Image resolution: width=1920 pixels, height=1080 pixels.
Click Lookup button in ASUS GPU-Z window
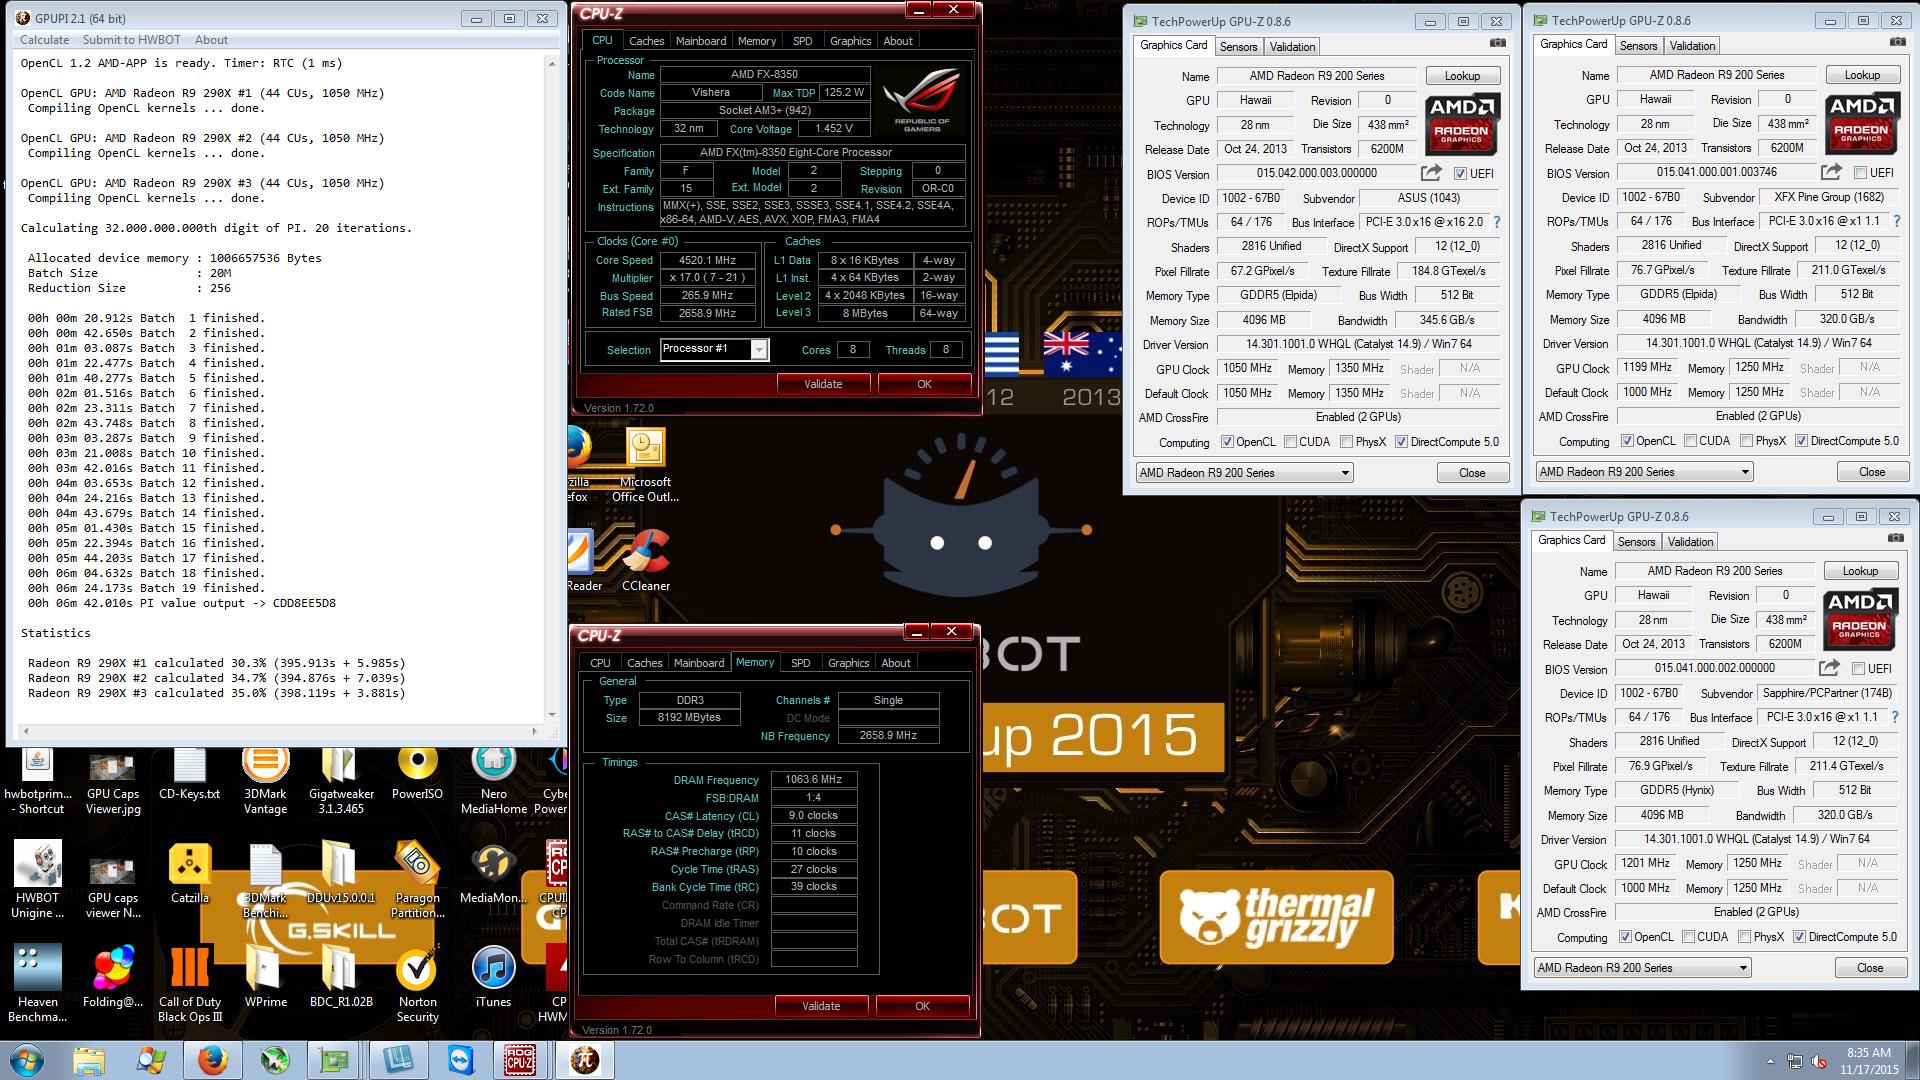pos(1462,76)
